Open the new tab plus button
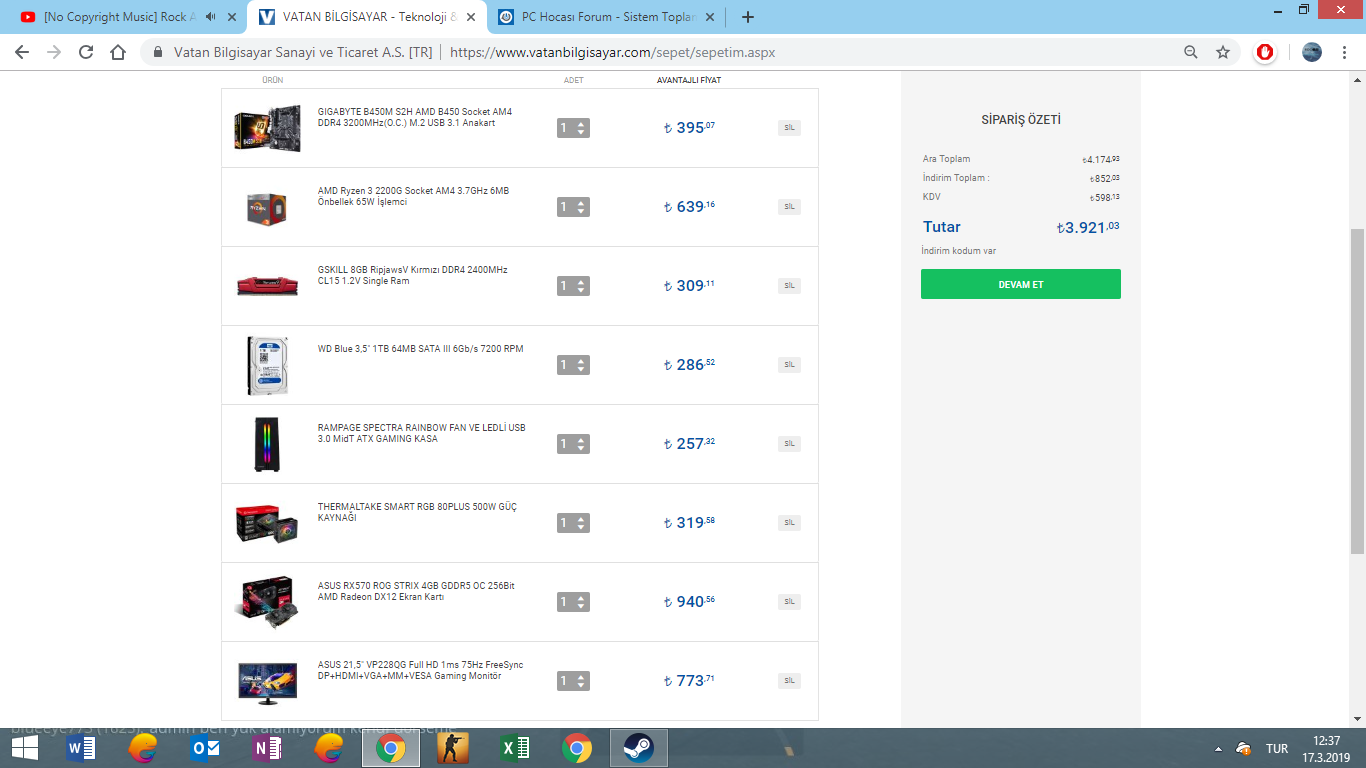 point(748,17)
